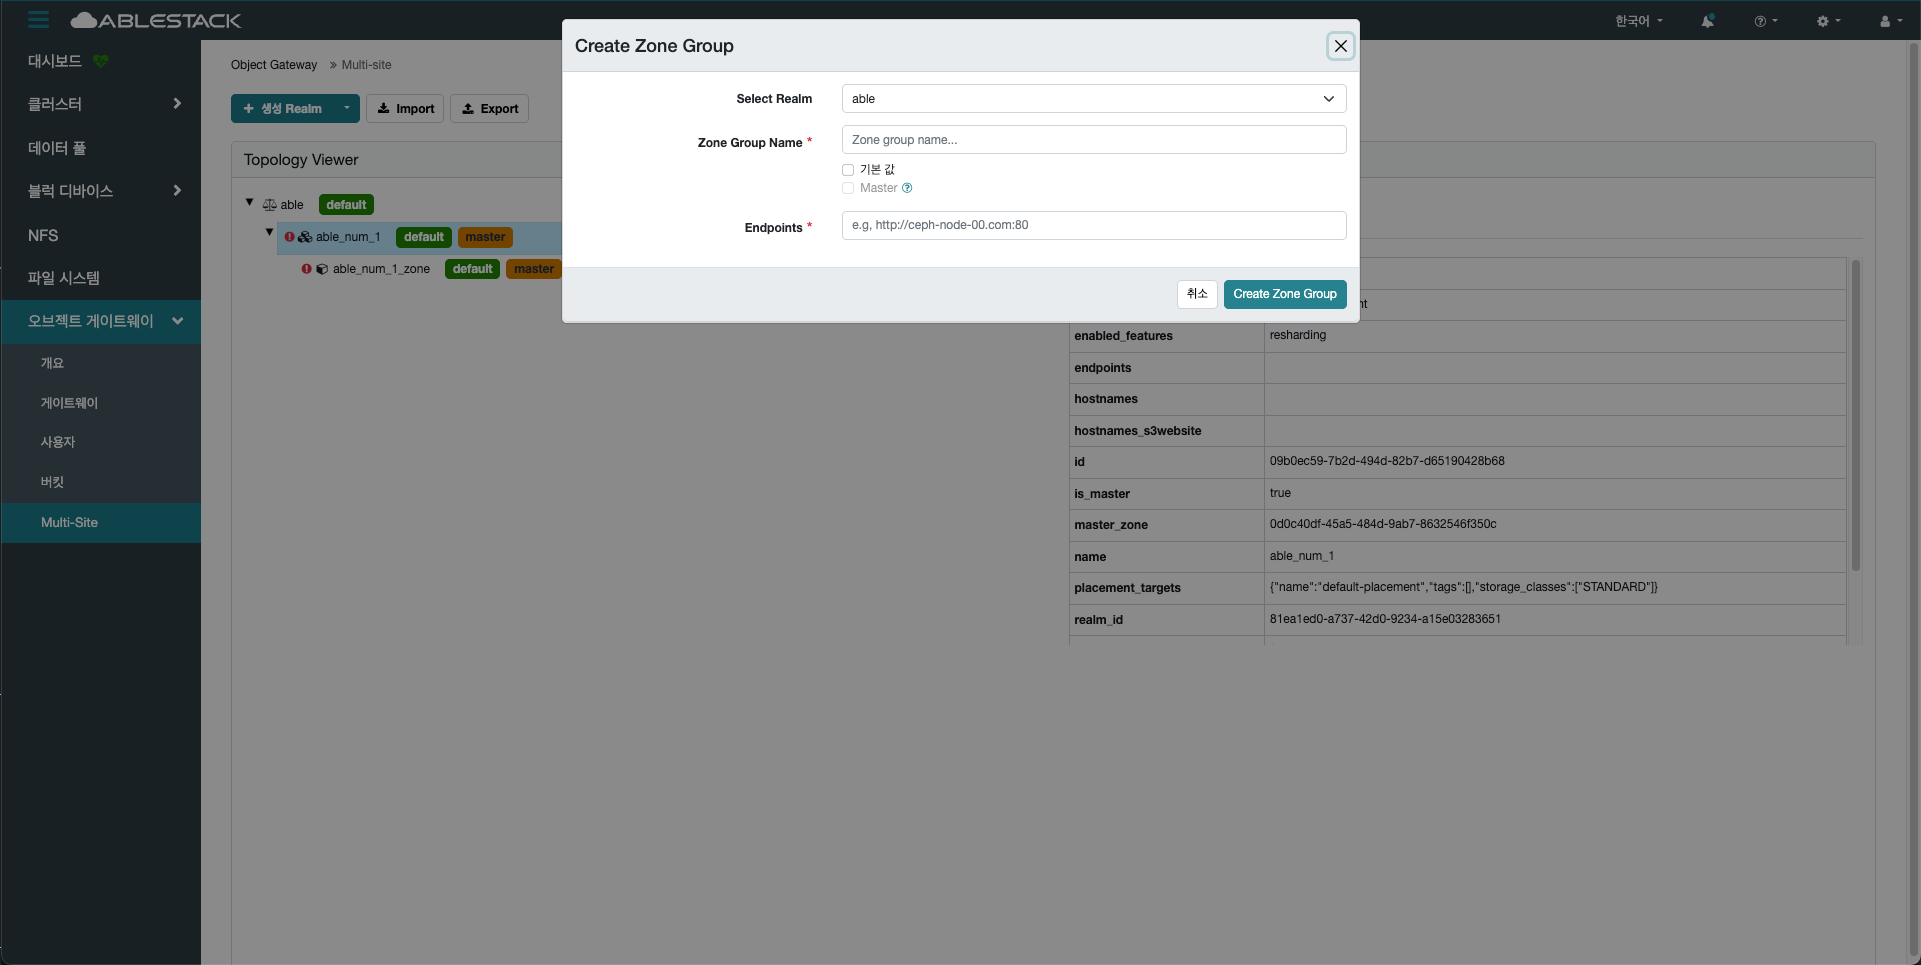Open the 한국어 language dropdown
Viewport: 1921px width, 965px height.
[x=1639, y=21]
